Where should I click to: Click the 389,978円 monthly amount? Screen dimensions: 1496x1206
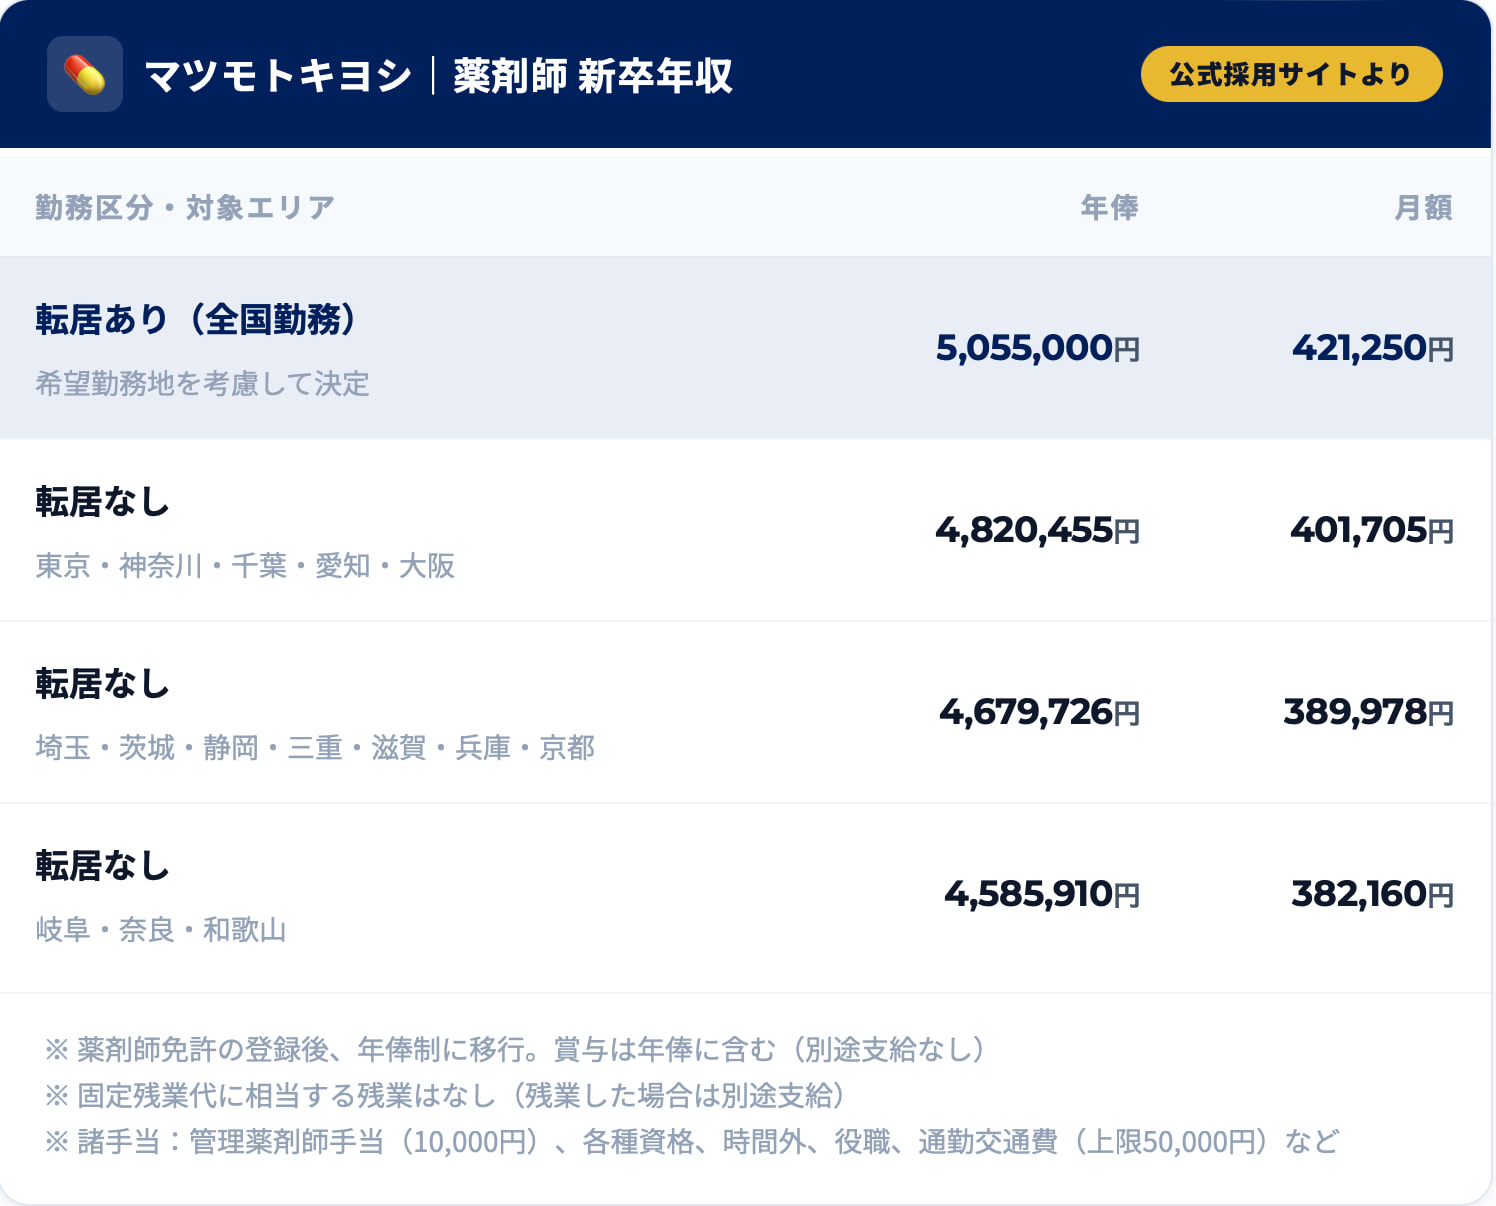pos(1368,712)
